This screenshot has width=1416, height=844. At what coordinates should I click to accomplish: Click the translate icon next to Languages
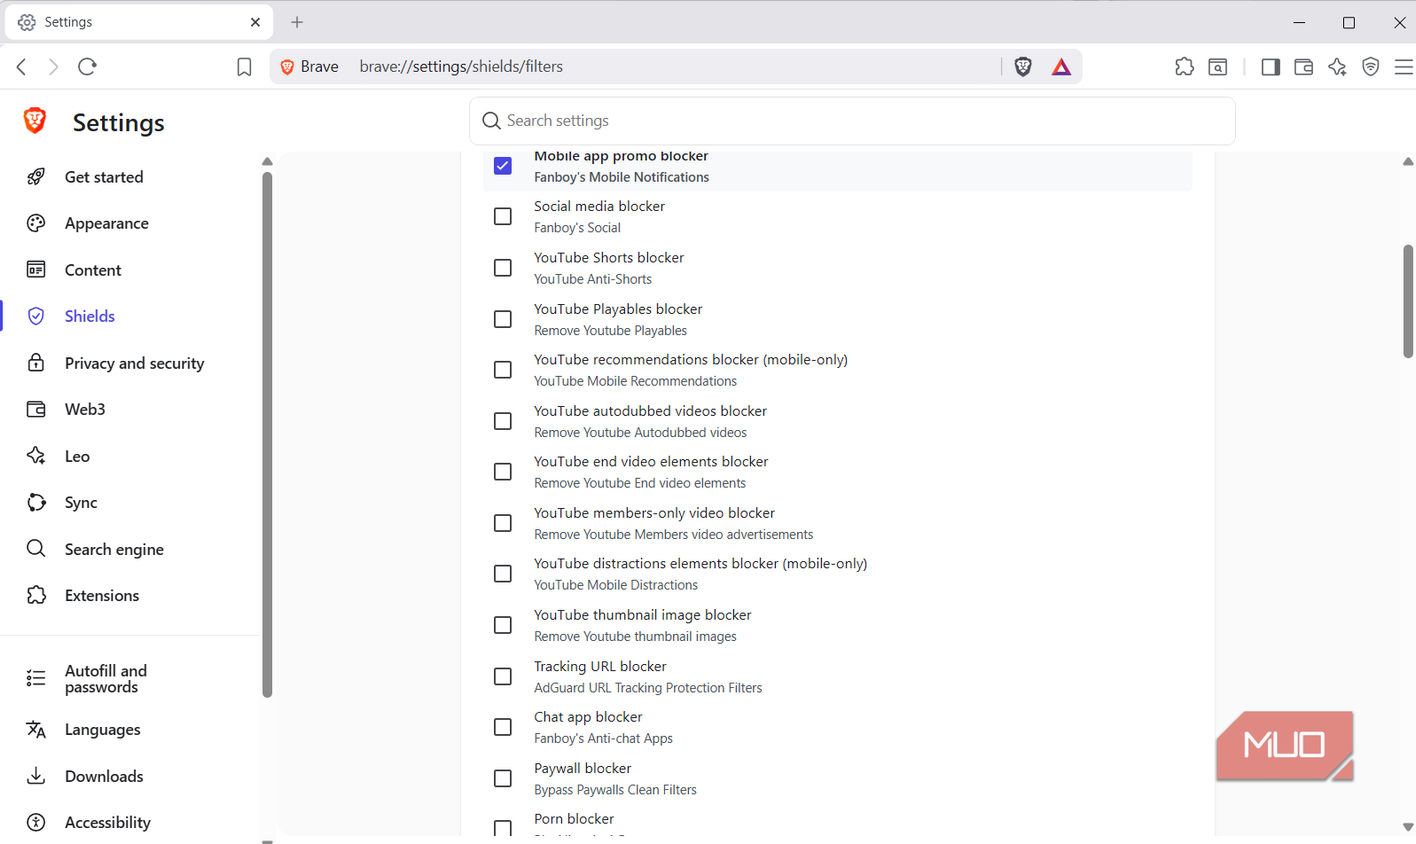pyautogui.click(x=36, y=729)
